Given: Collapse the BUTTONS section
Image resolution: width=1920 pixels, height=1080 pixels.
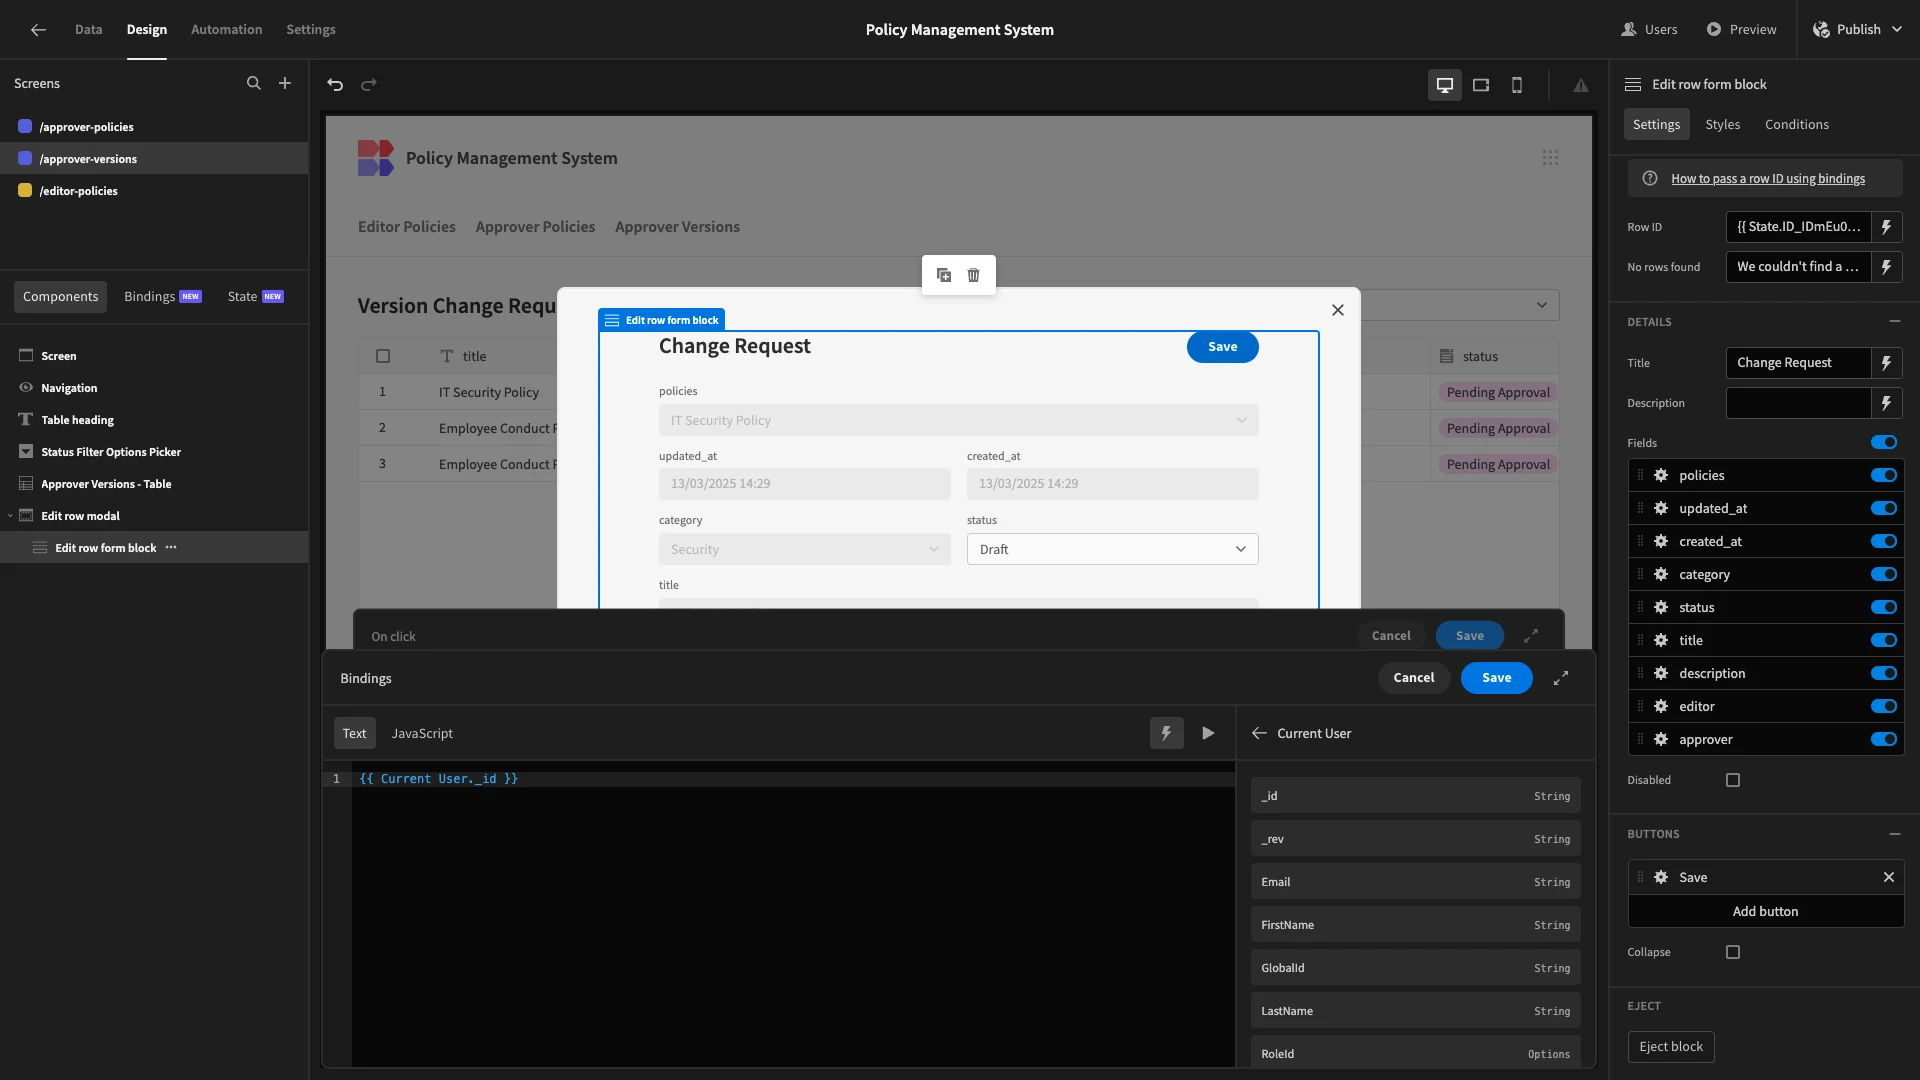Looking at the screenshot, I should (x=1894, y=834).
